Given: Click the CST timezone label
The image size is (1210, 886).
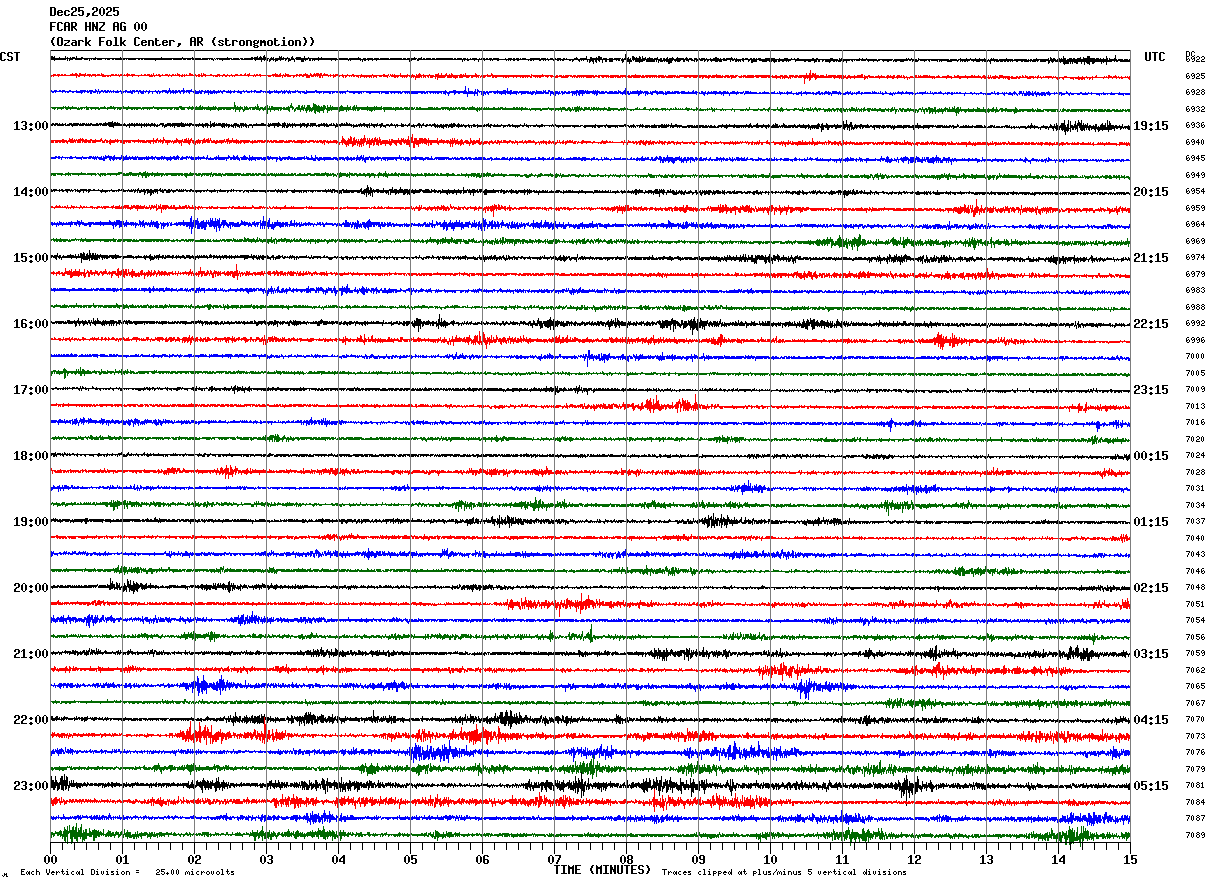Looking at the screenshot, I should (x=10, y=57).
